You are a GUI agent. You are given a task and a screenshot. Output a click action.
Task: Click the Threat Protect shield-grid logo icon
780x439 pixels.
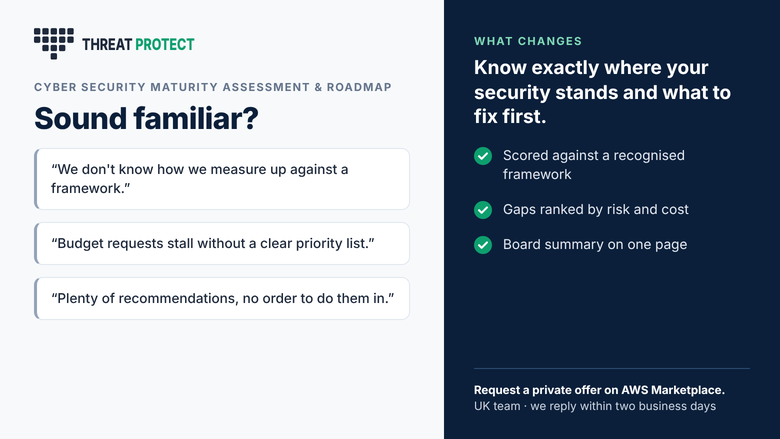pos(54,43)
